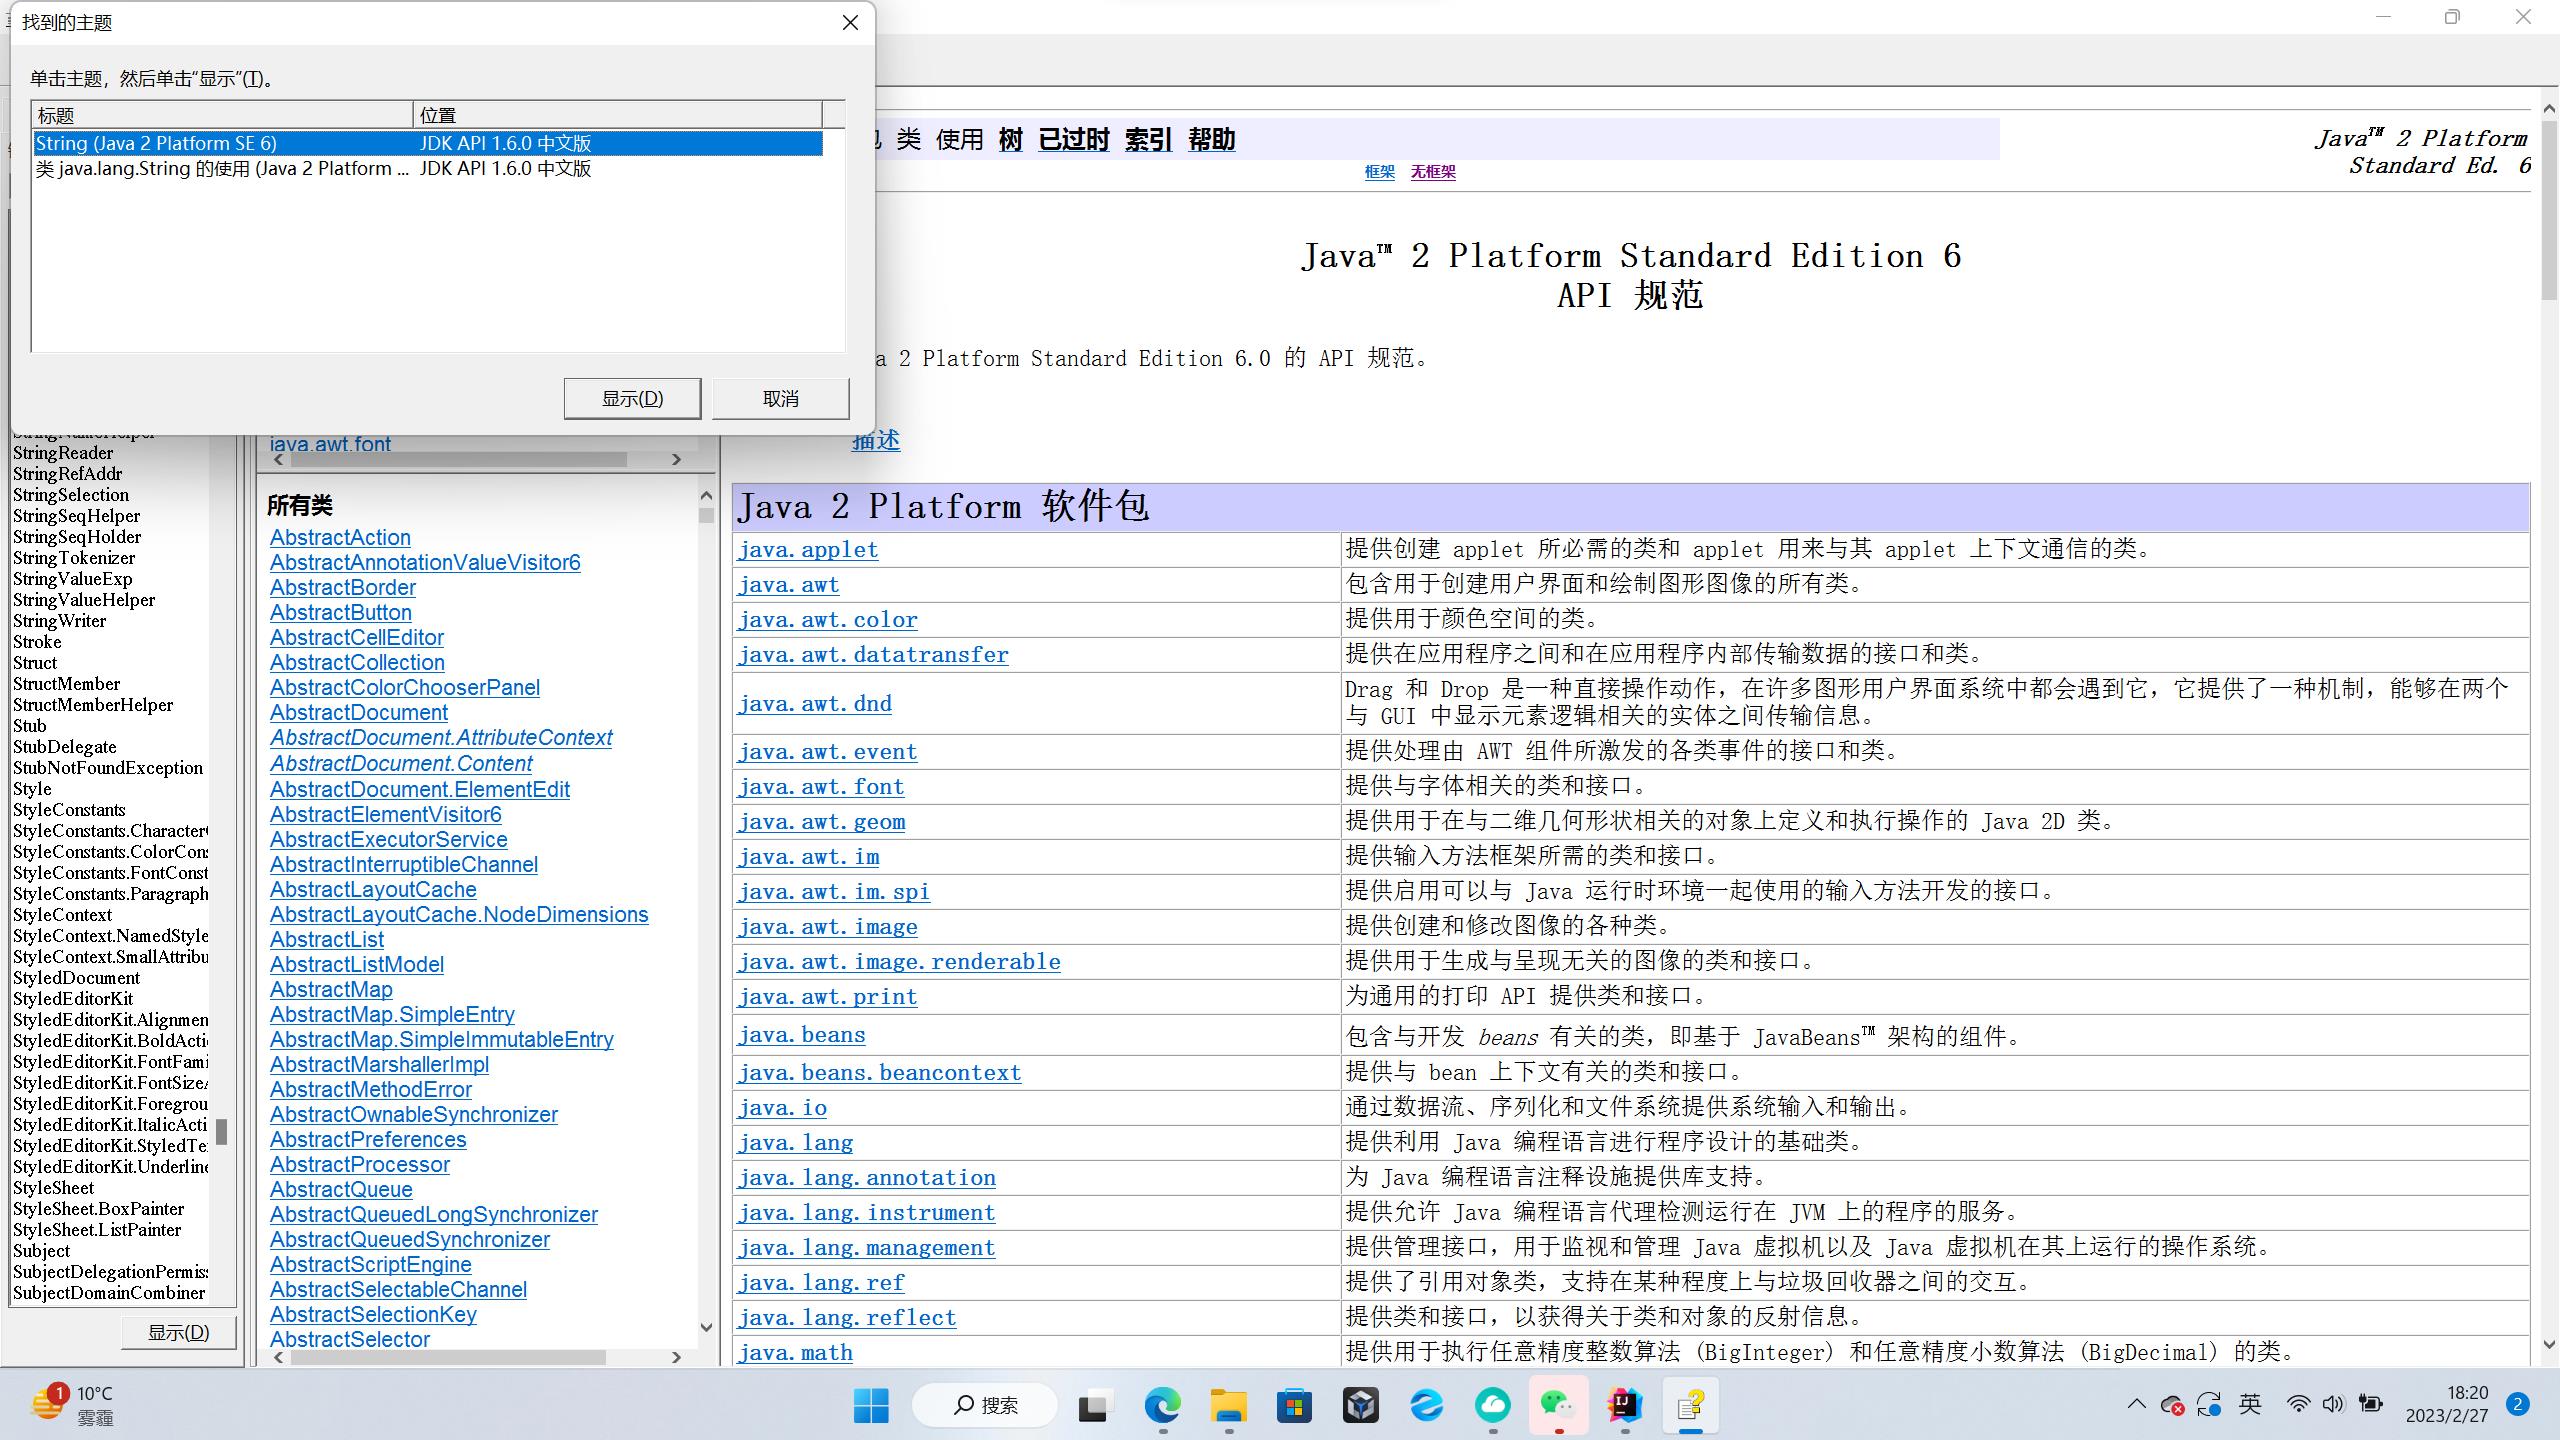Open the AbstractDocument.Content class link

coord(401,764)
